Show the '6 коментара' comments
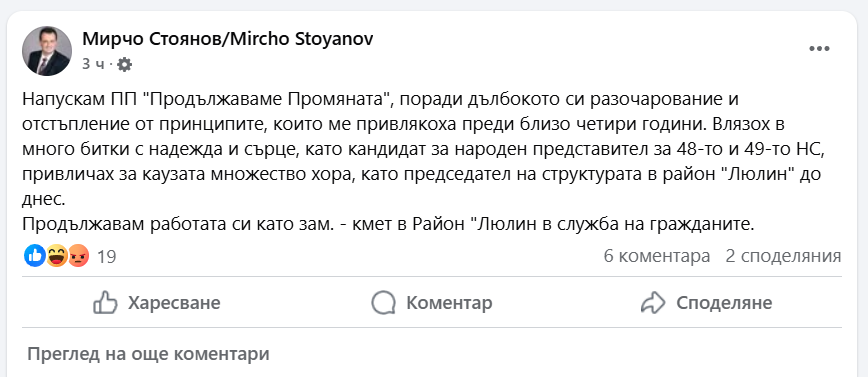868x377 pixels. tap(657, 256)
